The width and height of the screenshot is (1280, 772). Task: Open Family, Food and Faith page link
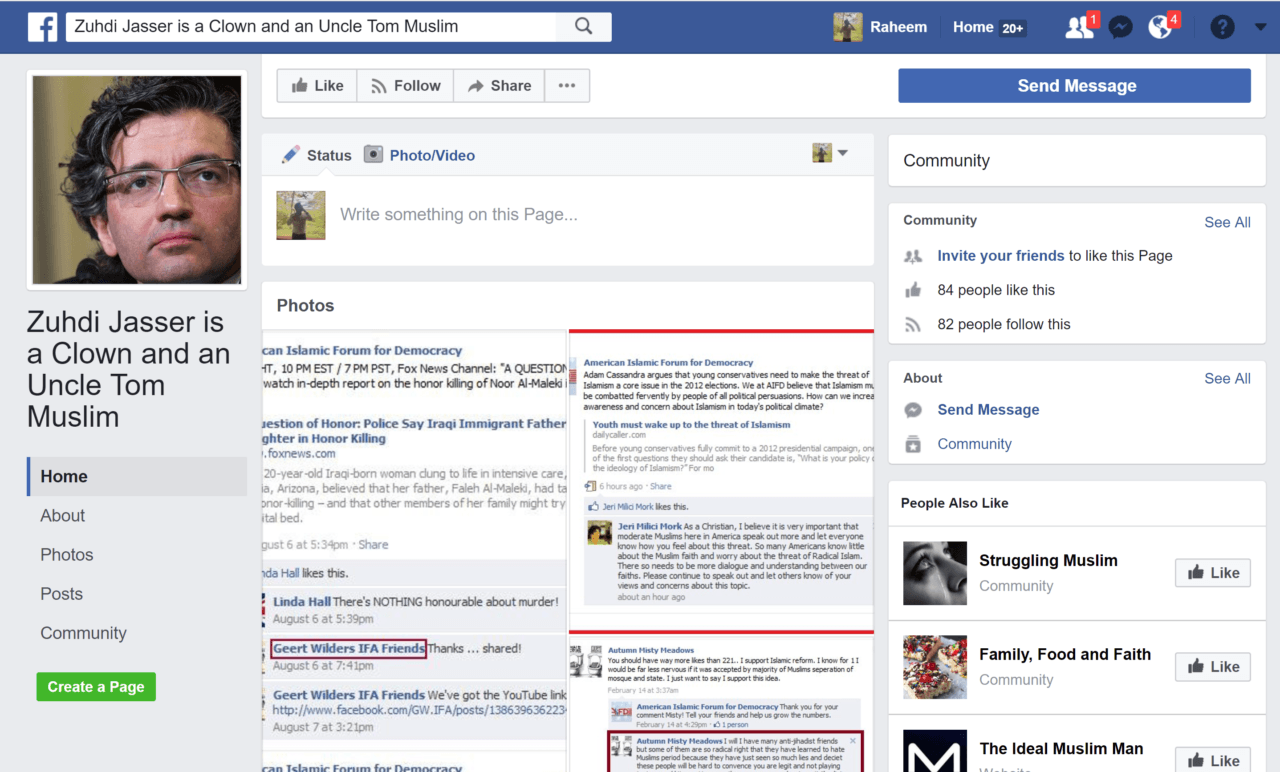(x=1065, y=655)
